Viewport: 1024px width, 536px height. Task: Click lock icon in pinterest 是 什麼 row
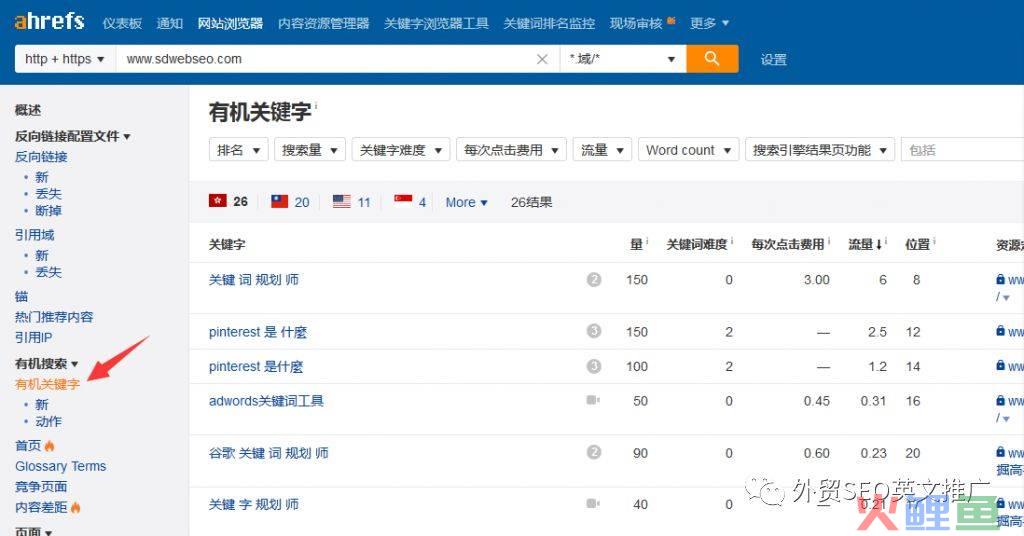click(x=1000, y=331)
